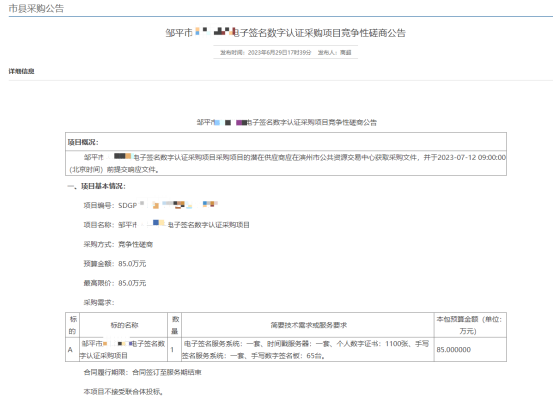
Task: Click the 最高限价：85.0万元 line
Action: [115, 283]
